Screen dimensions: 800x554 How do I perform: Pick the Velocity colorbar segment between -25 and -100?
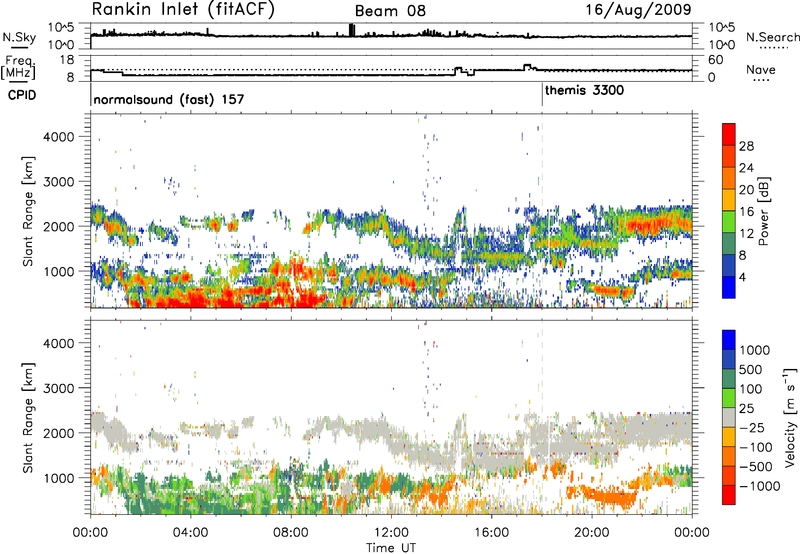click(729, 437)
